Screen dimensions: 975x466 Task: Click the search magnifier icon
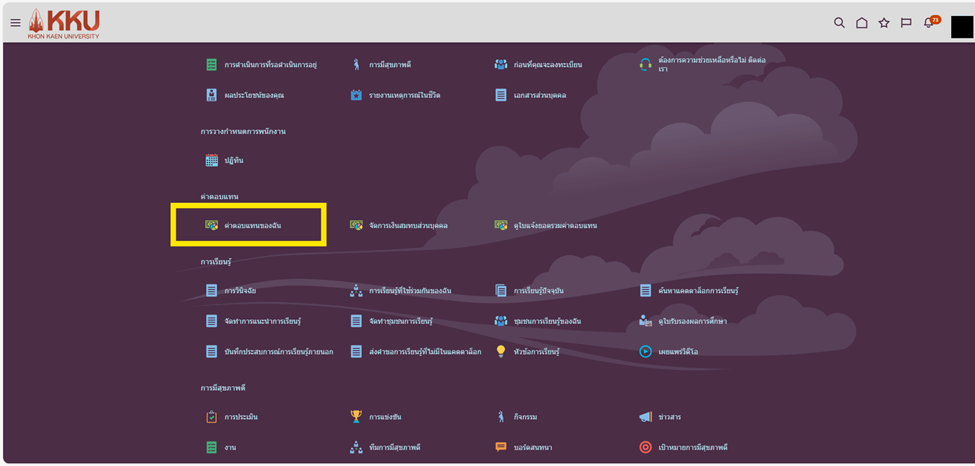point(839,23)
